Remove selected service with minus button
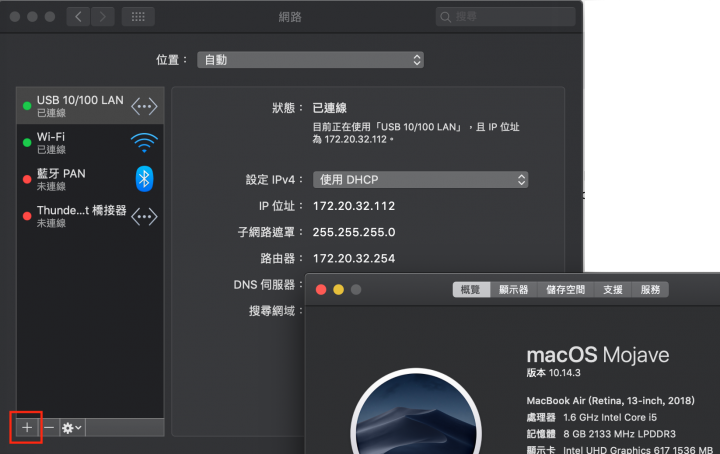This screenshot has height=454, width=720. coord(49,427)
